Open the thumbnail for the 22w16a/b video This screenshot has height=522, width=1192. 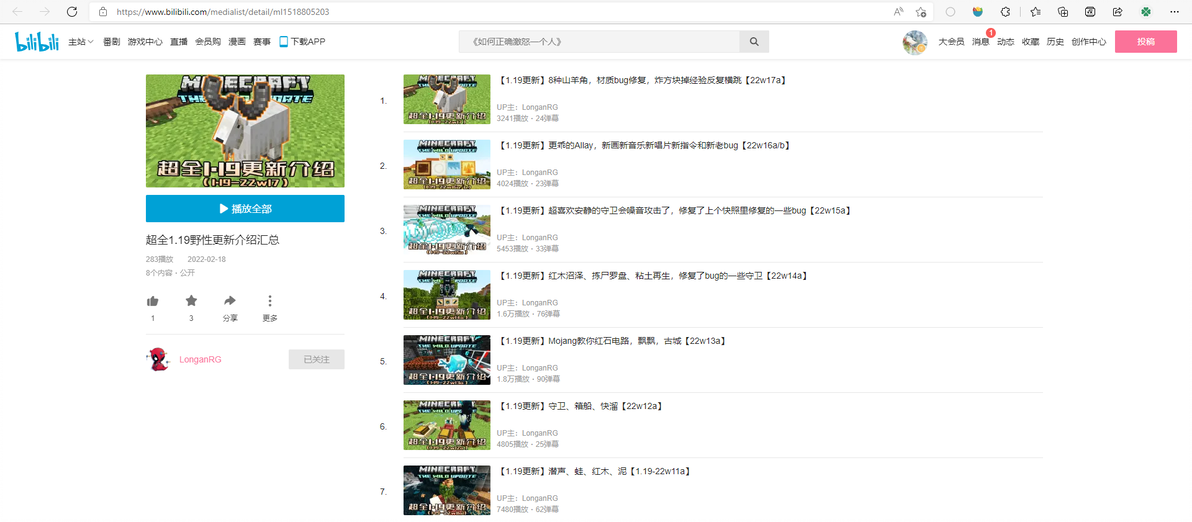click(x=447, y=164)
